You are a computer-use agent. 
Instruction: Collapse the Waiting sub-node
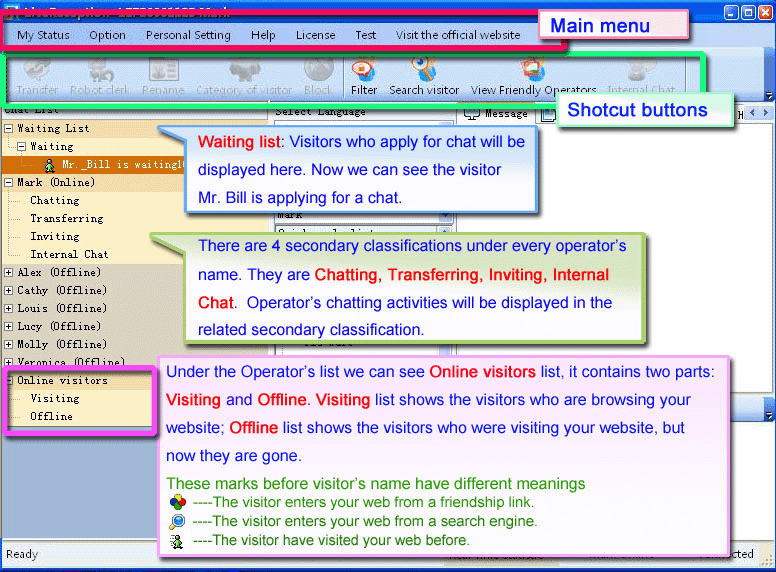(21, 146)
